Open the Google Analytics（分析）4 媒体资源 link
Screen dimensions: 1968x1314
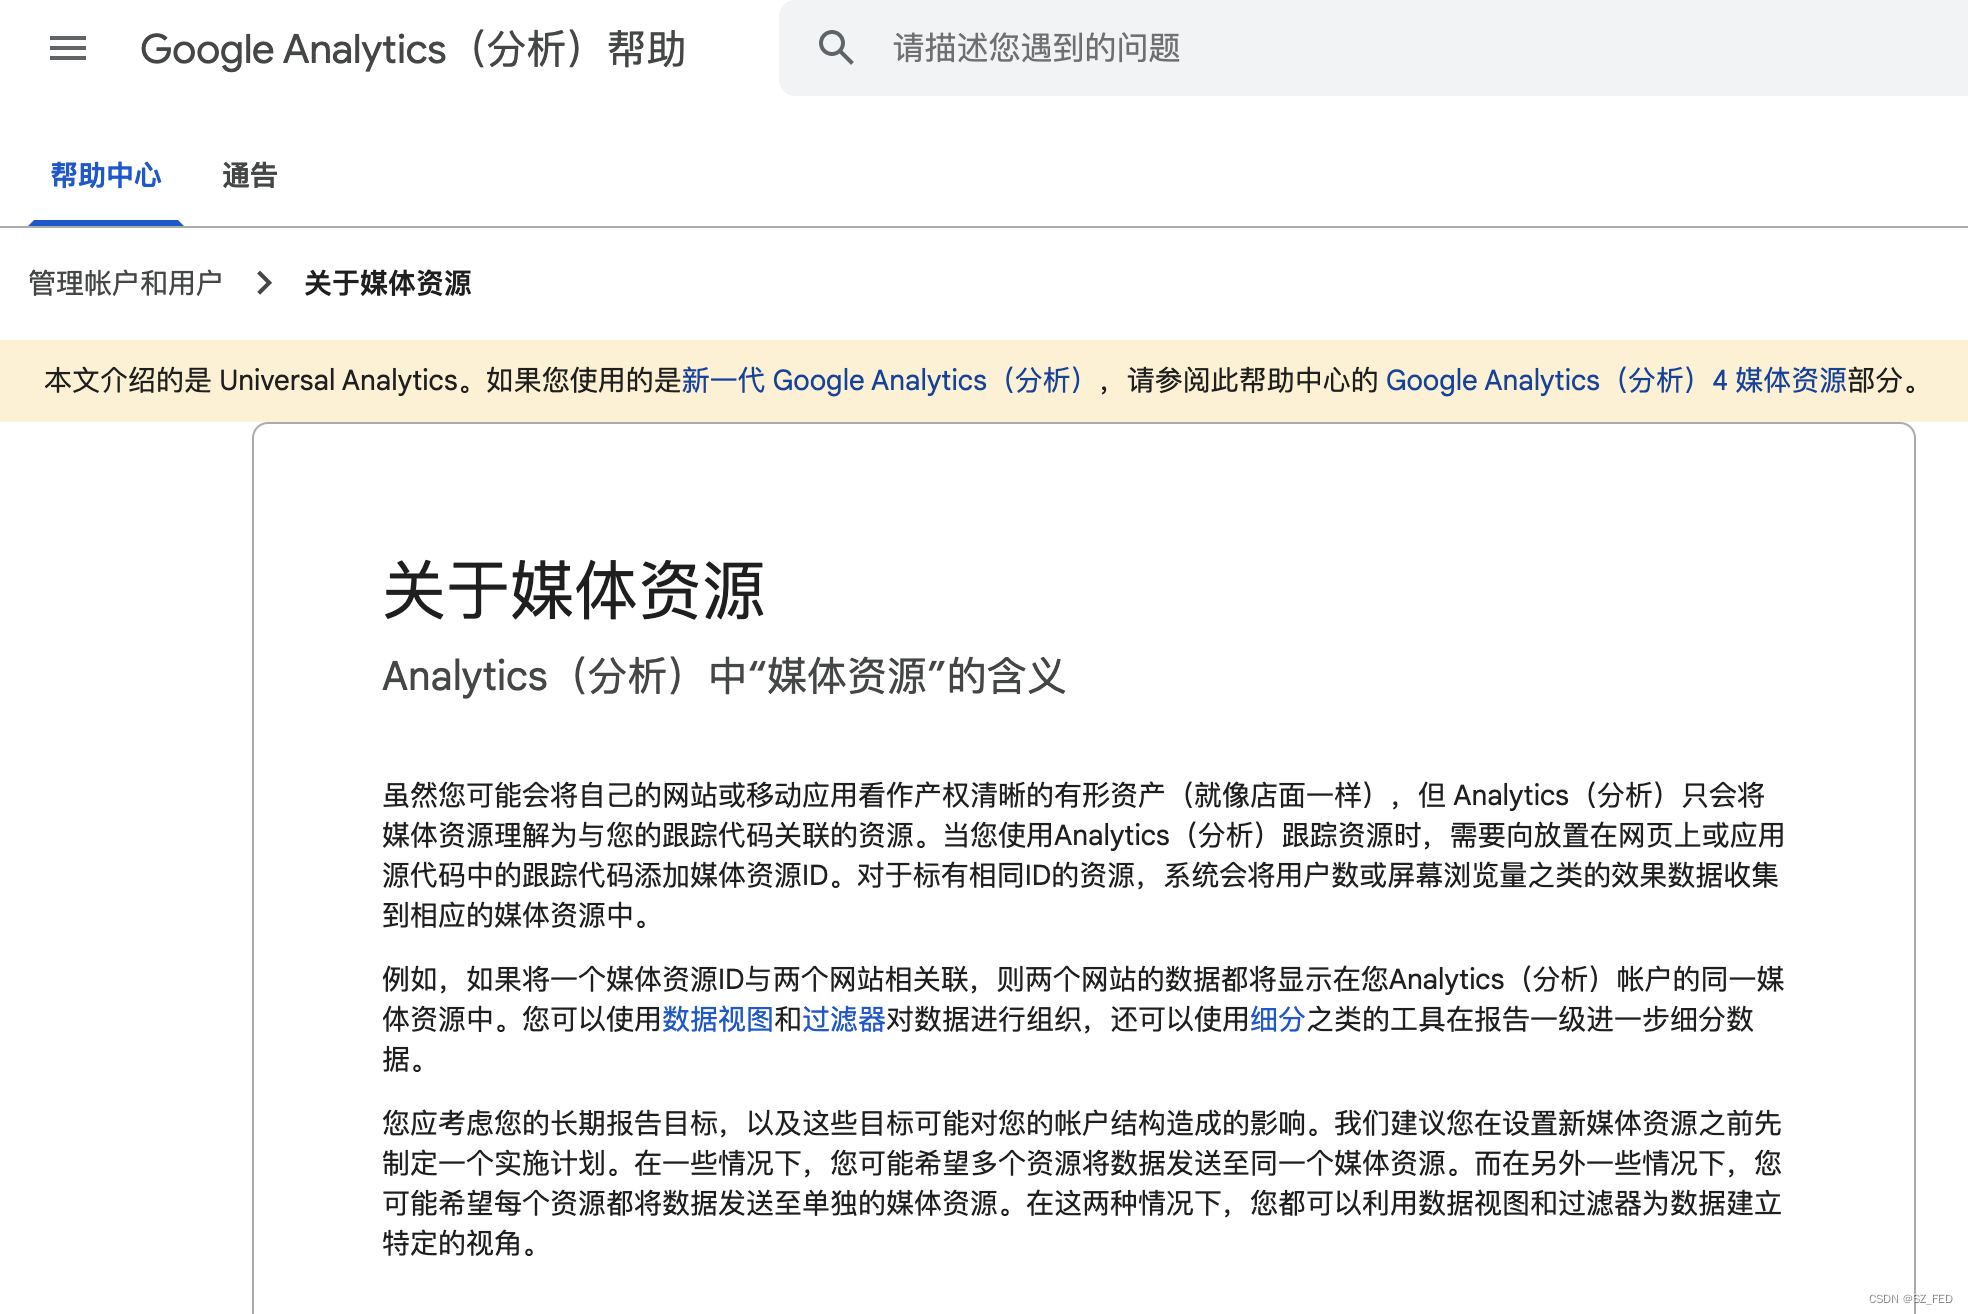click(x=1615, y=381)
